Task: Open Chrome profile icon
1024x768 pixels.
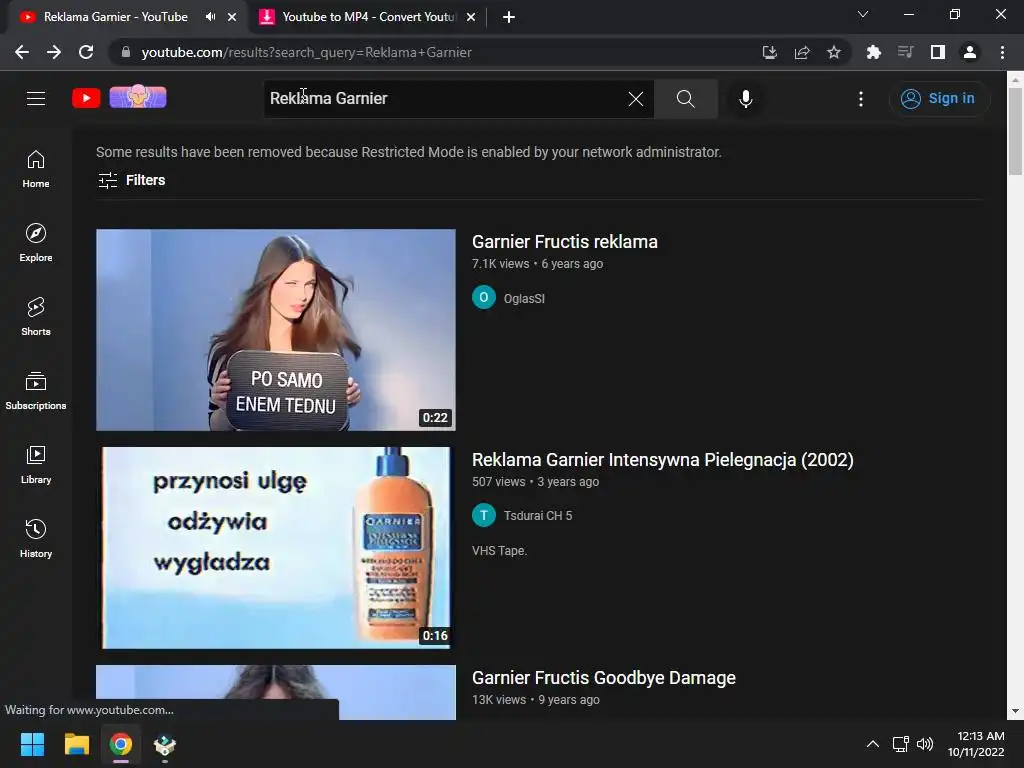Action: [x=970, y=52]
